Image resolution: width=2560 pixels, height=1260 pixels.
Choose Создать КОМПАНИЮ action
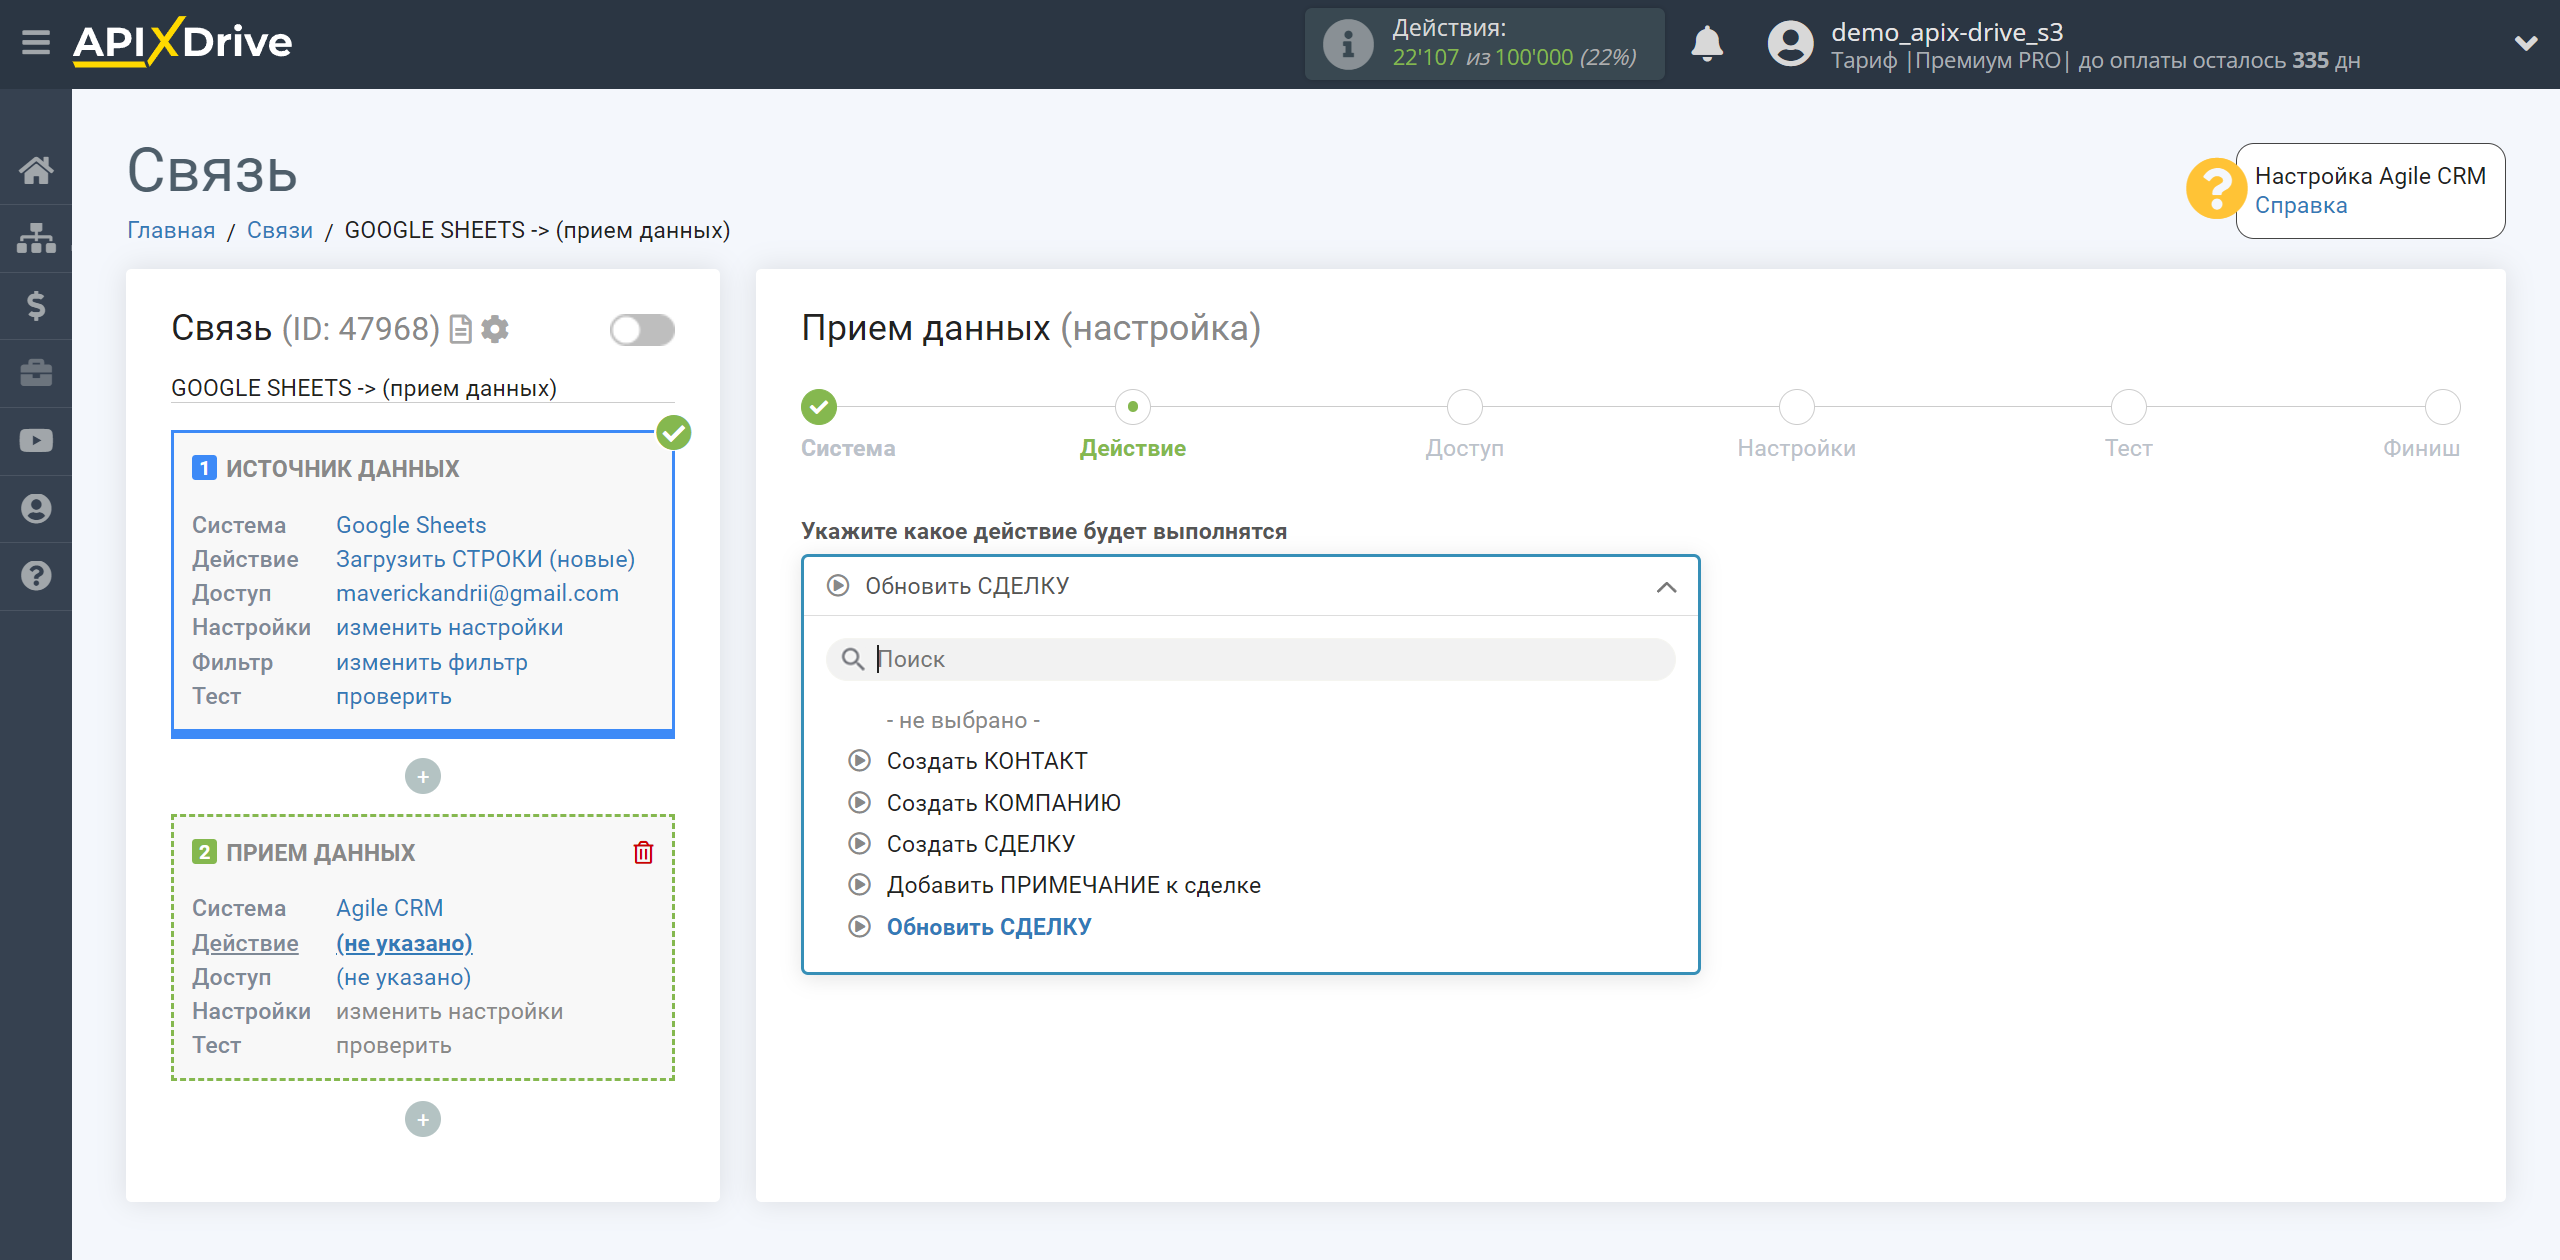[1003, 803]
